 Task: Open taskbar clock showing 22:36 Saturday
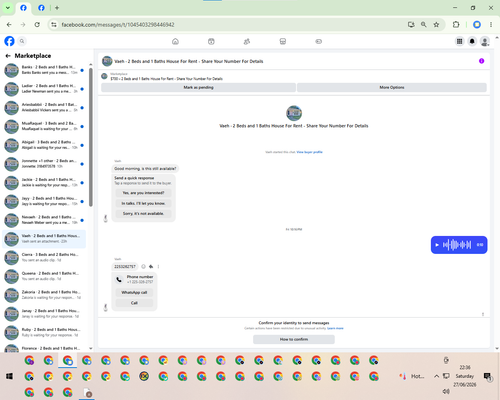pyautogui.click(x=465, y=376)
